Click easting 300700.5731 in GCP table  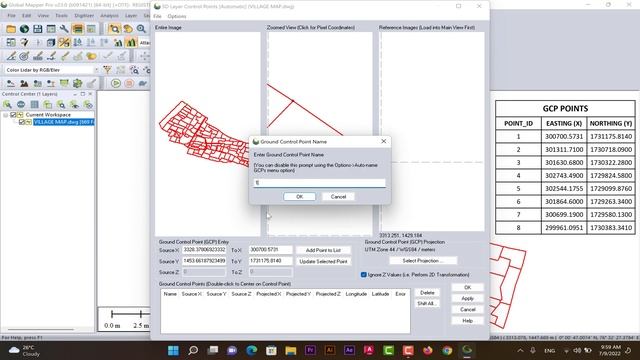pyautogui.click(x=564, y=136)
